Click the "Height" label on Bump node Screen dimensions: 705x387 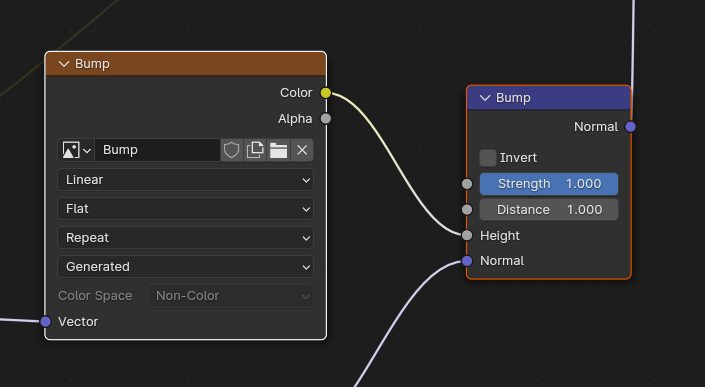[x=500, y=236]
